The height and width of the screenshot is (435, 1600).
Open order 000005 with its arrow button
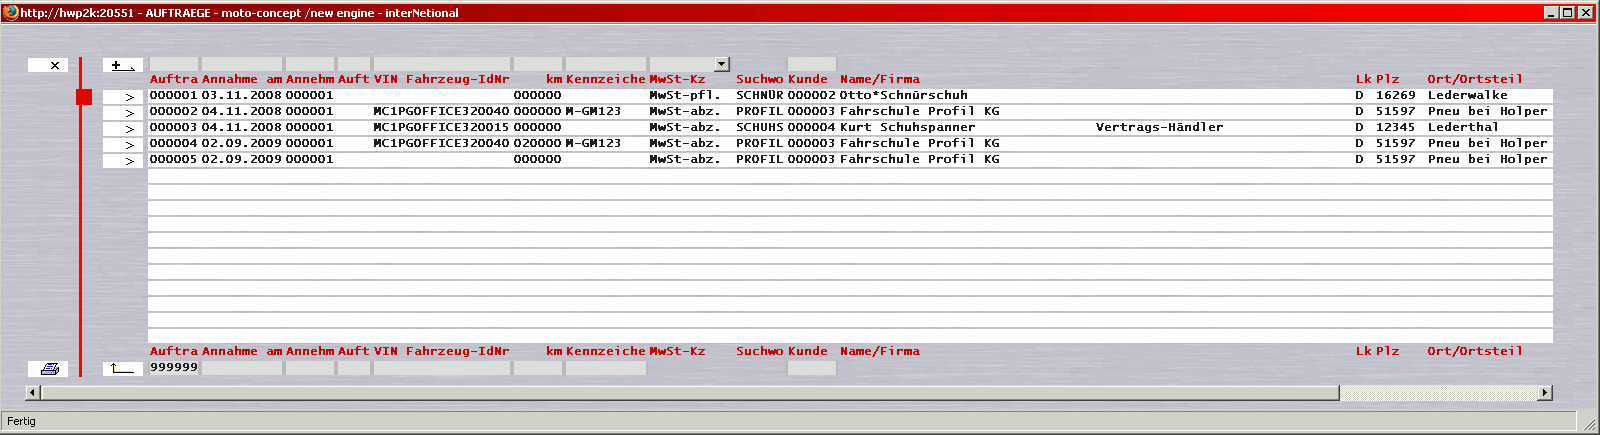point(123,161)
